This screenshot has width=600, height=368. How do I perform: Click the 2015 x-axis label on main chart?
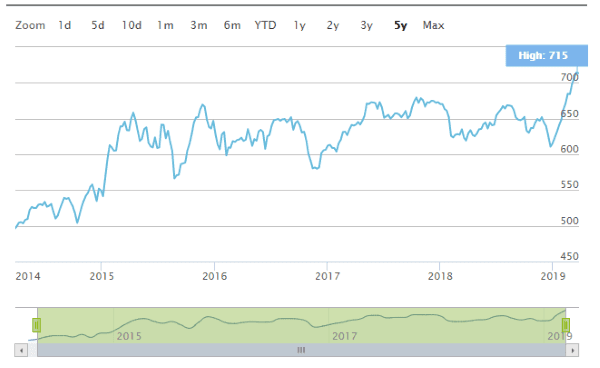pos(101,276)
